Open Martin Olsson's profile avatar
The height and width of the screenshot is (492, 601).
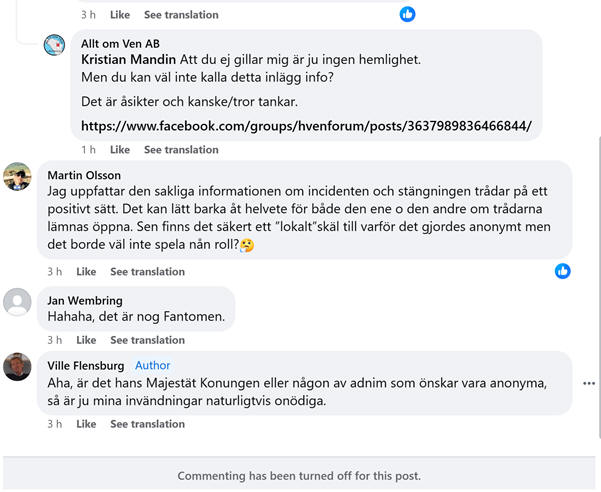[17, 176]
